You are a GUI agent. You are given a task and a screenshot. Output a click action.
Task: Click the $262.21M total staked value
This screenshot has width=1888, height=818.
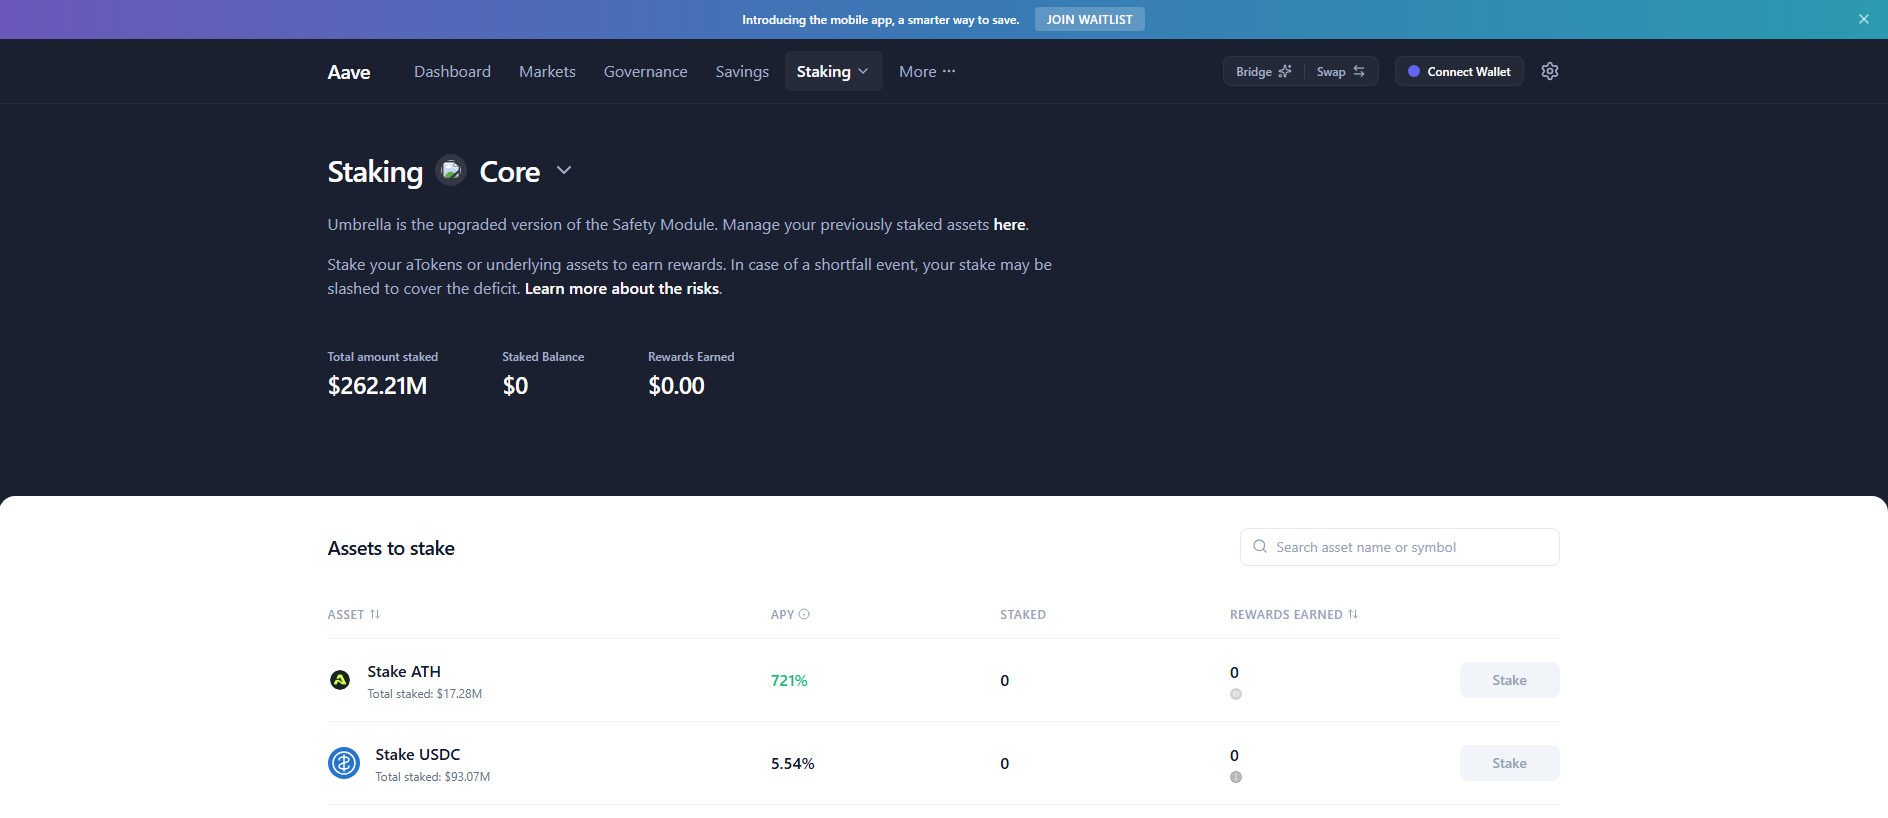(x=377, y=386)
